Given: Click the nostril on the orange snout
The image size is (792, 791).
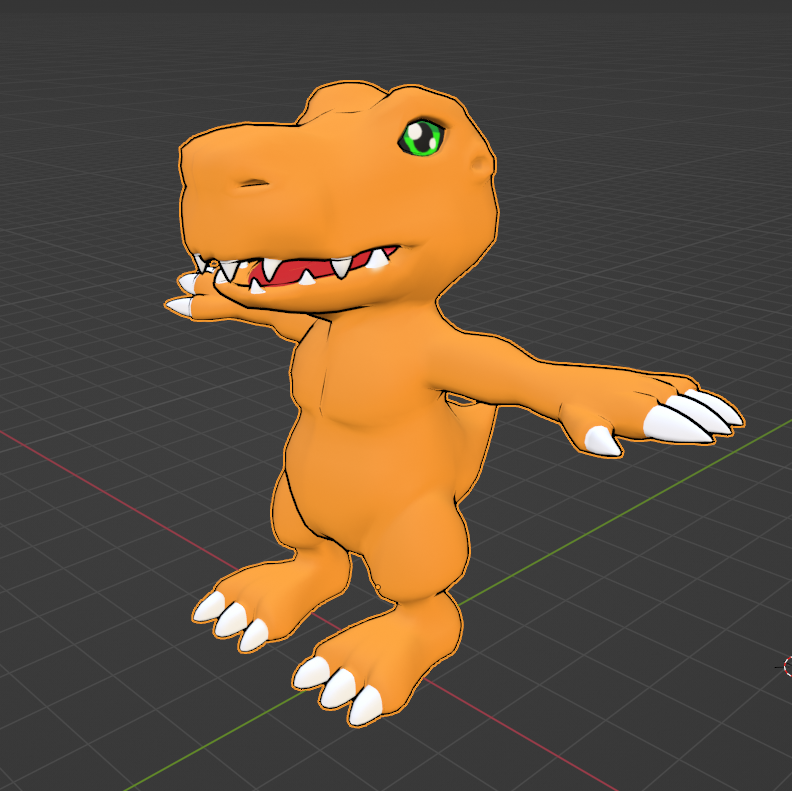Looking at the screenshot, I should 256,183.
